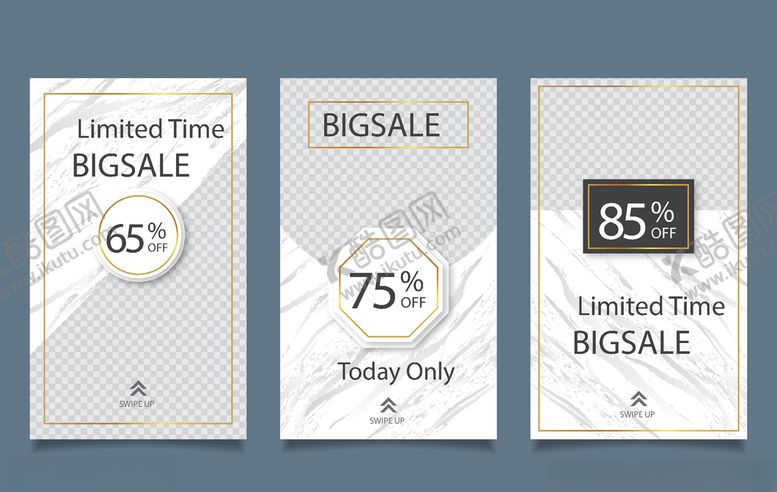Click BIGSALE heading on left card

tap(131, 165)
